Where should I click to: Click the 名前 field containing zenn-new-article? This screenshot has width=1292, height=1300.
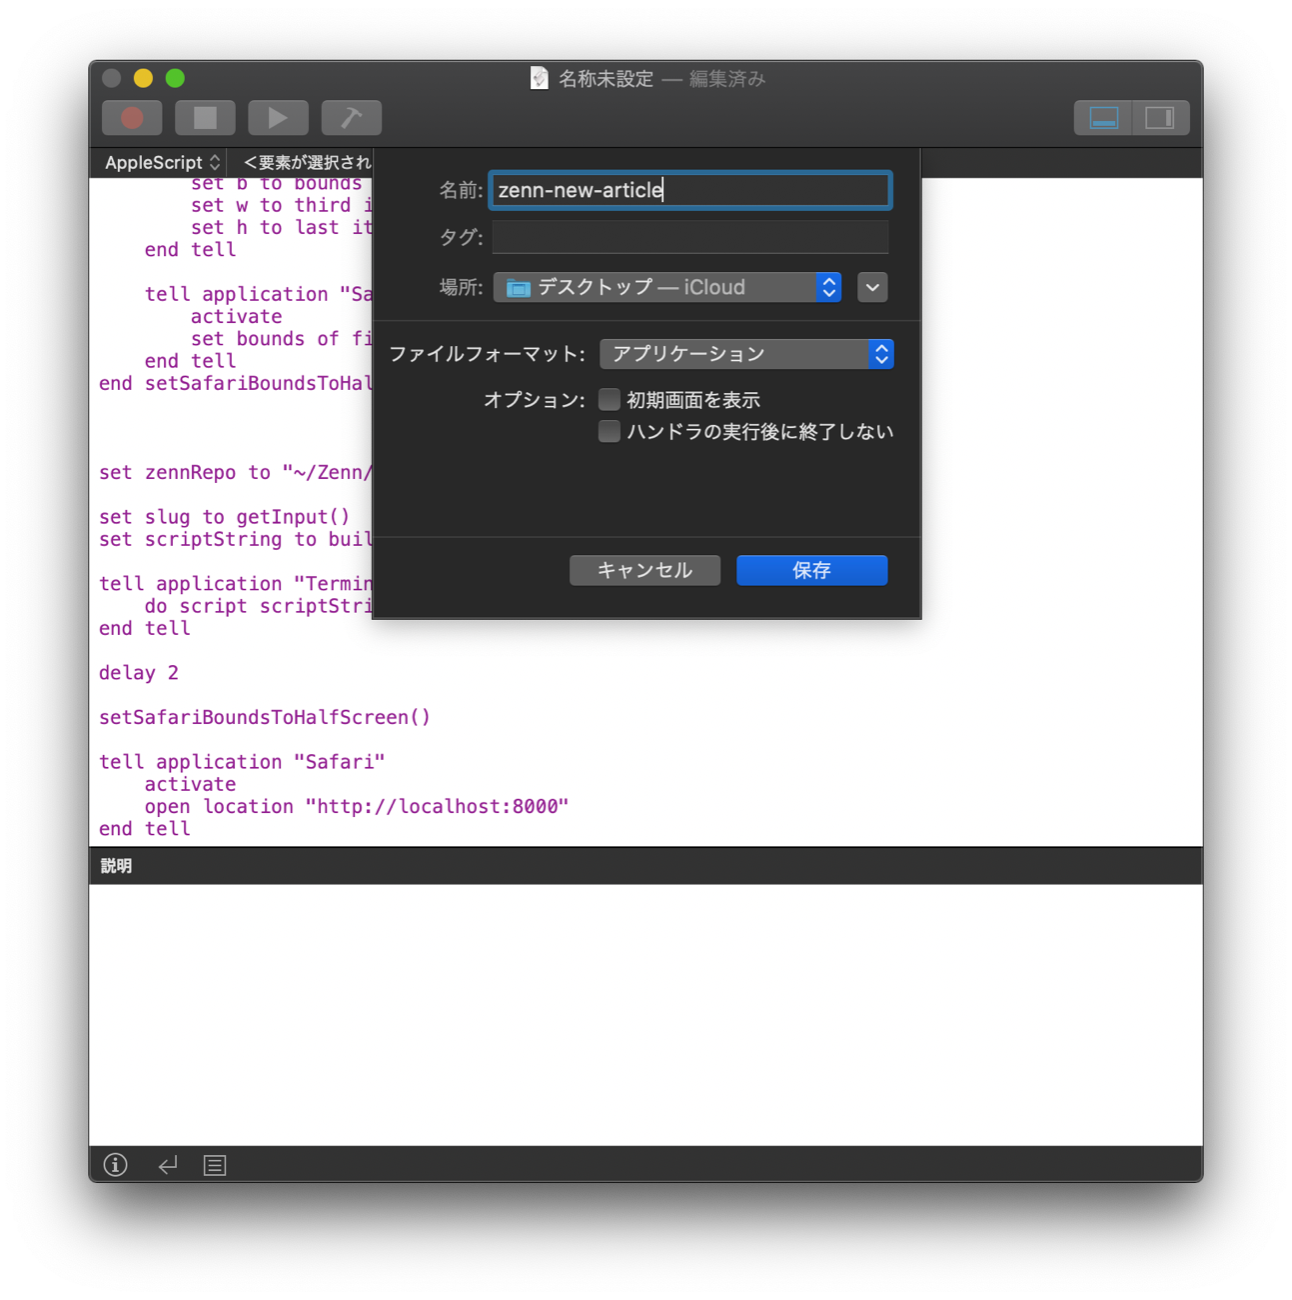coord(690,190)
